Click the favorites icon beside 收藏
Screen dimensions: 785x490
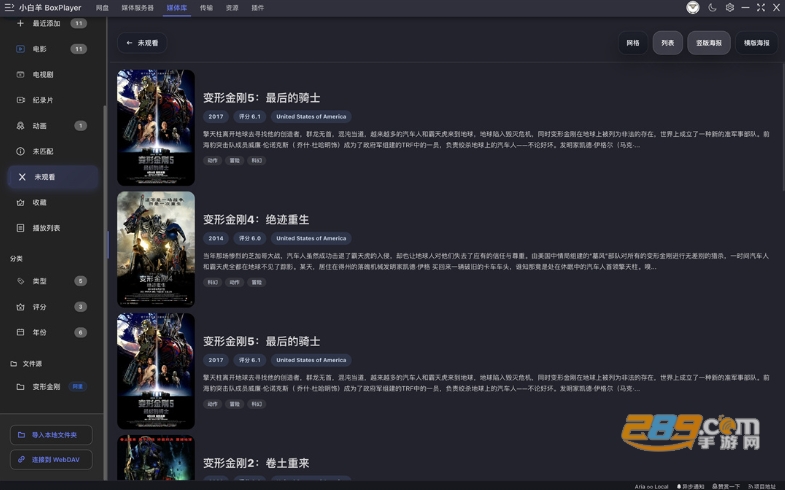pyautogui.click(x=20, y=202)
